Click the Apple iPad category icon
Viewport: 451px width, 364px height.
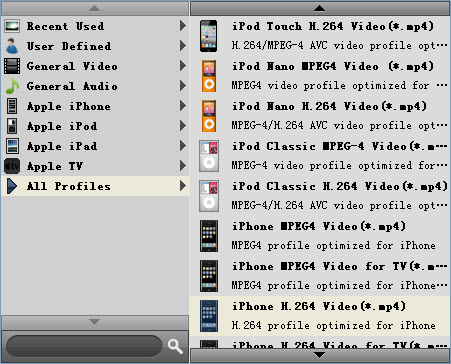[12, 146]
